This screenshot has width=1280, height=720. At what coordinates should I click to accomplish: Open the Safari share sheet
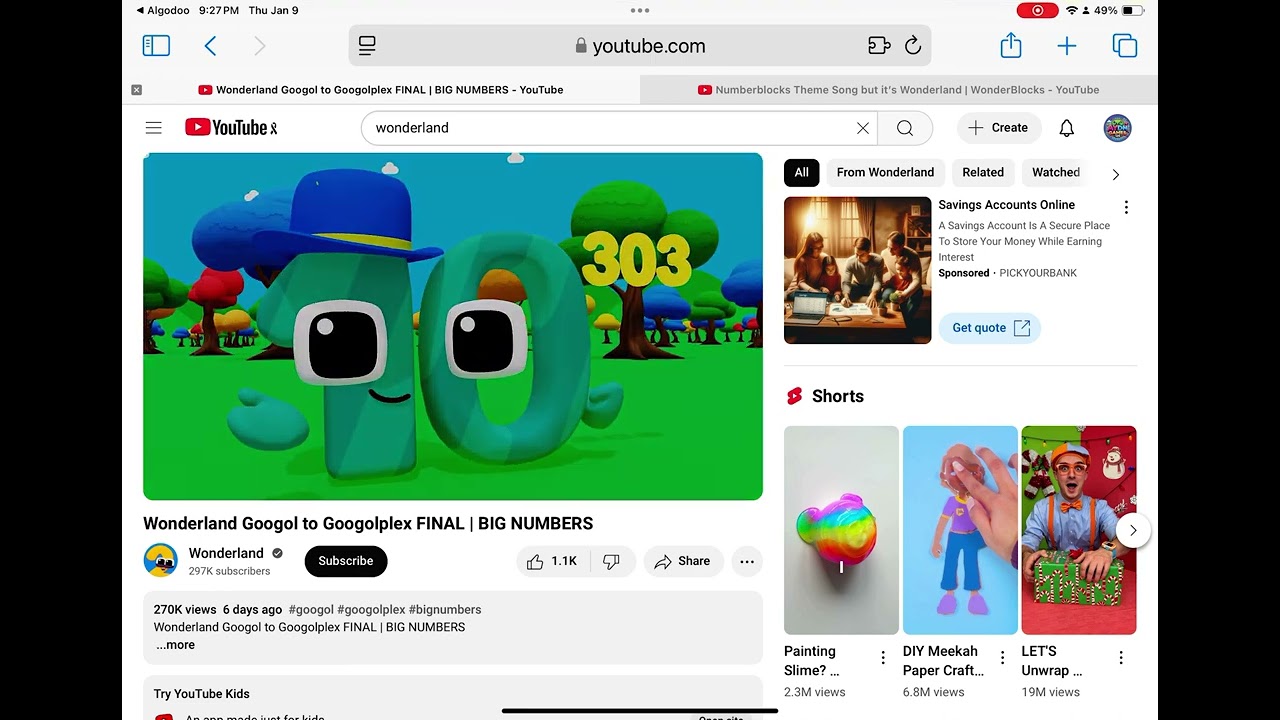(1011, 45)
